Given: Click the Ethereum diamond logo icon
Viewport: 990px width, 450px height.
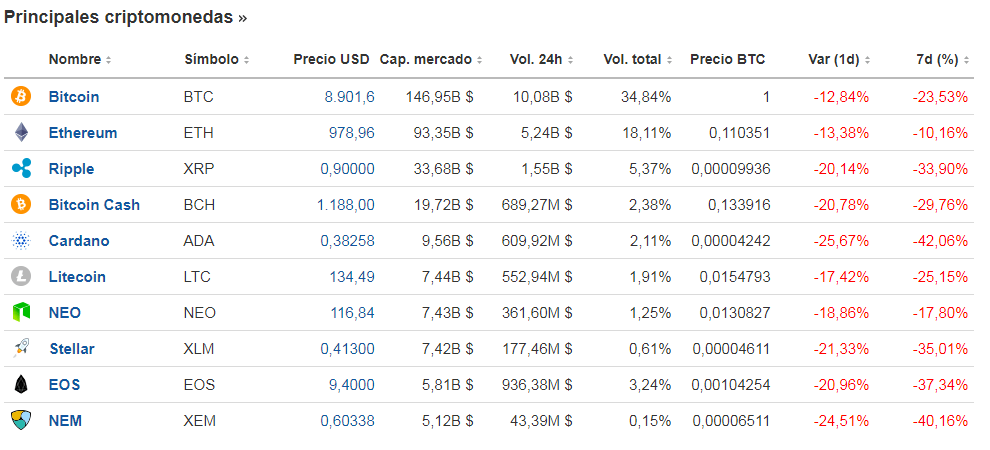Looking at the screenshot, I should (x=21, y=133).
